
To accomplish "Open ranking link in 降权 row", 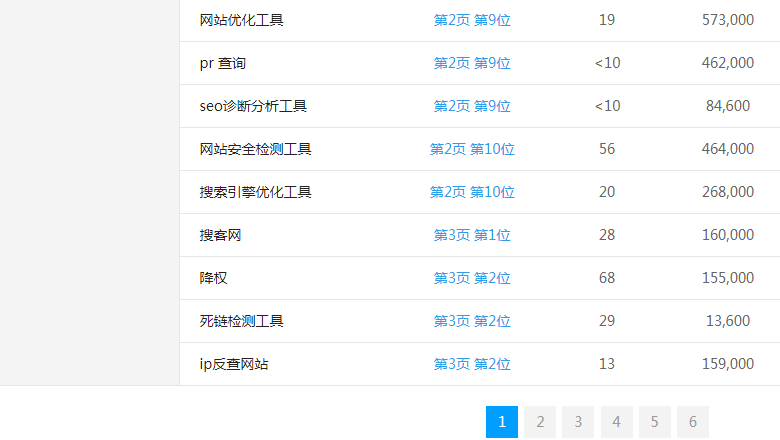I will pyautogui.click(x=472, y=278).
